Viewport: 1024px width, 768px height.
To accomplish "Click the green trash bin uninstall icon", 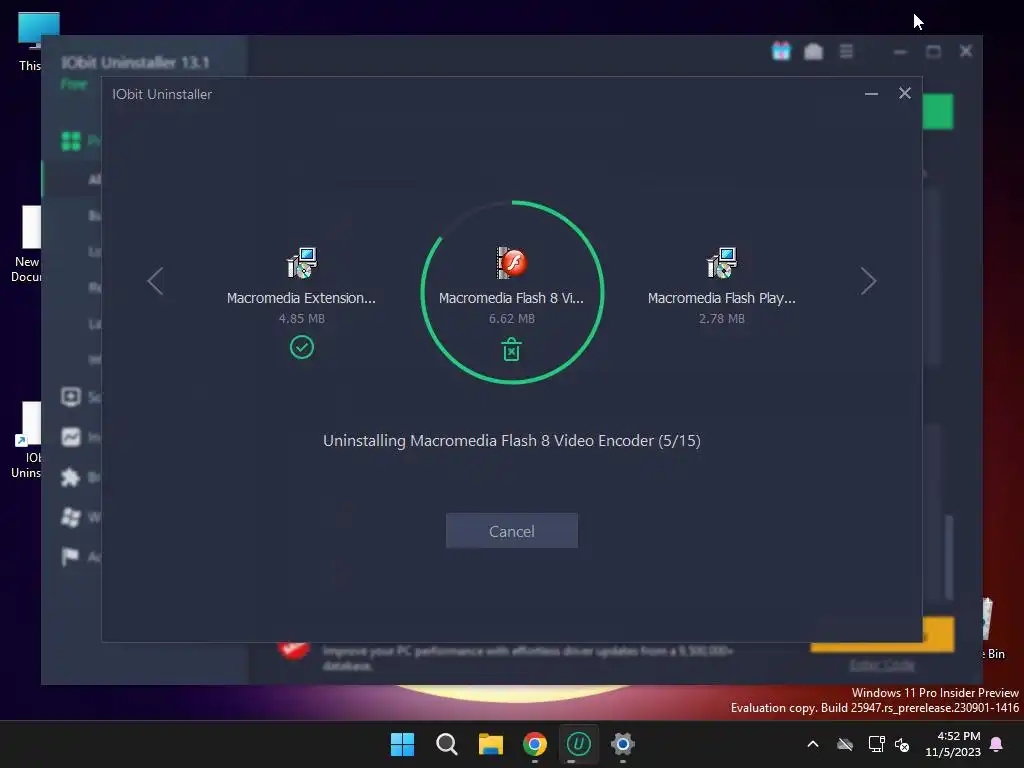I will [511, 349].
